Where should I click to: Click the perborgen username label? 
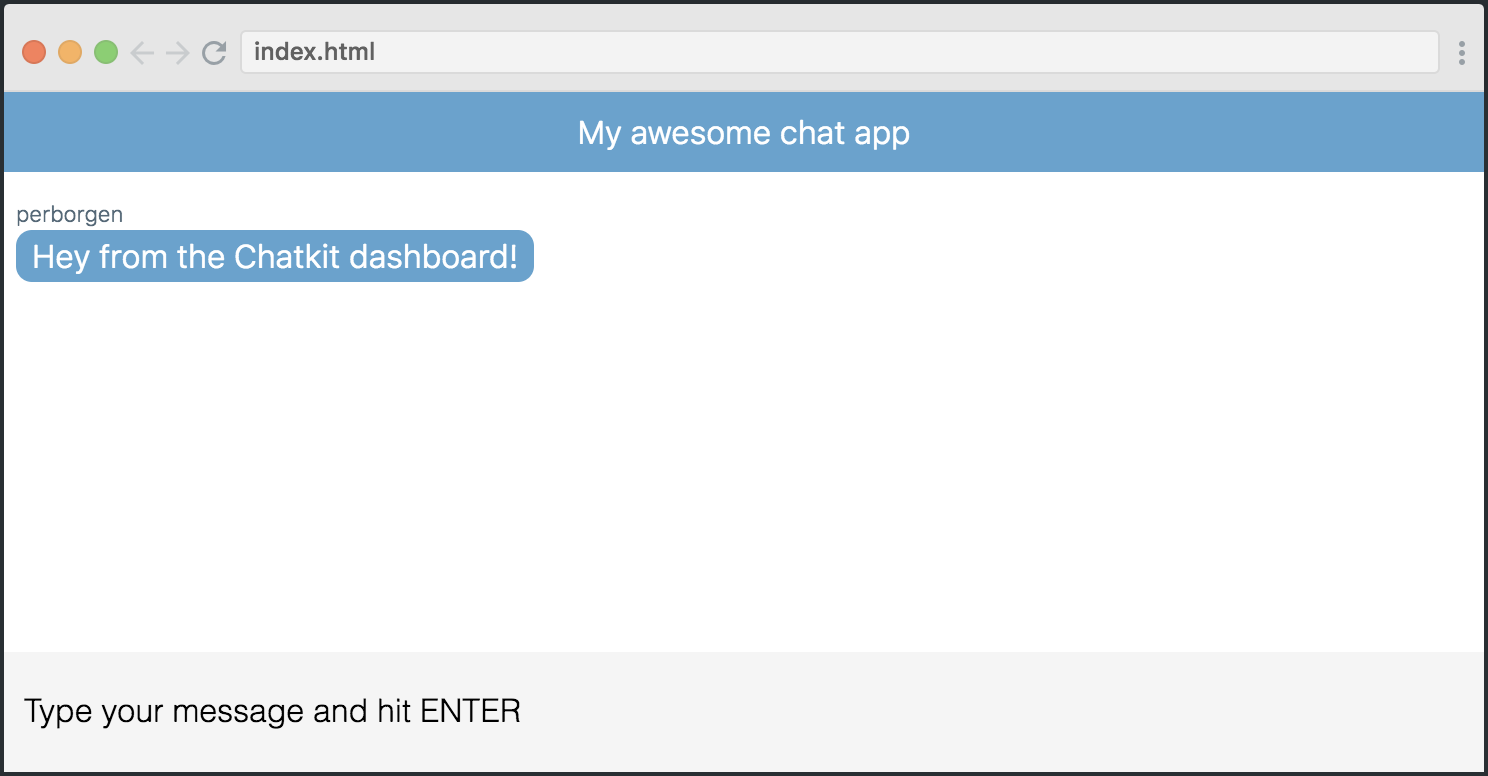tap(70, 214)
